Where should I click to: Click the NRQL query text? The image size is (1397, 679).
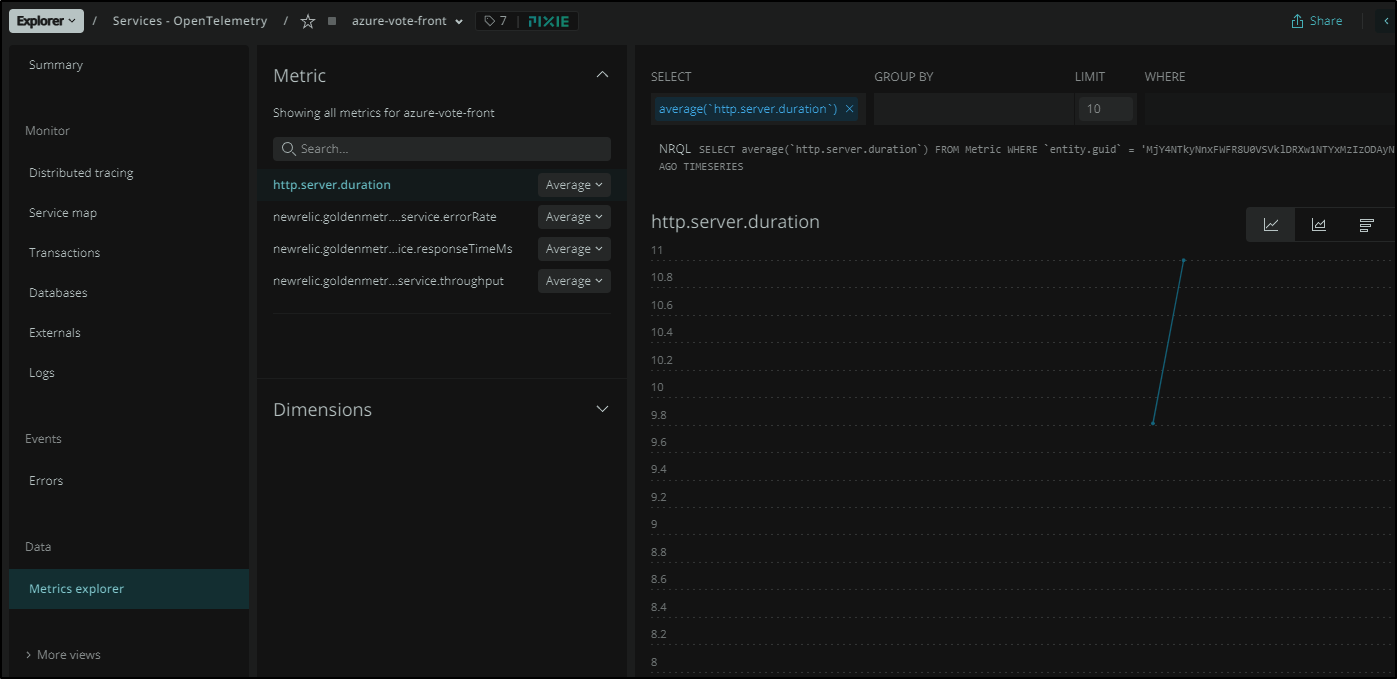pos(1027,157)
